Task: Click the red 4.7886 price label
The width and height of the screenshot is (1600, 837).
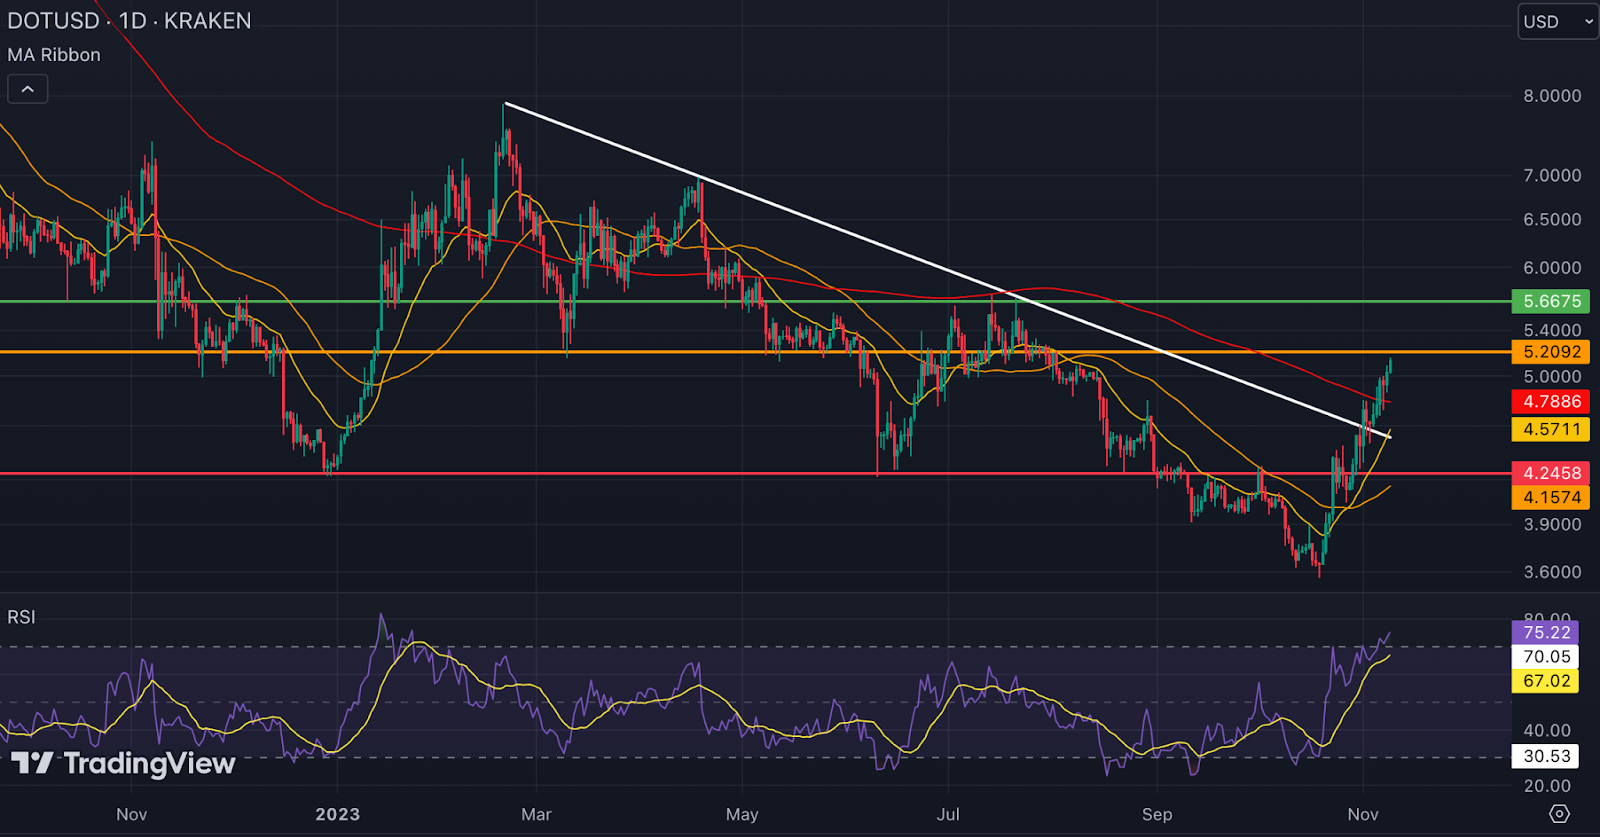Action: coord(1551,402)
